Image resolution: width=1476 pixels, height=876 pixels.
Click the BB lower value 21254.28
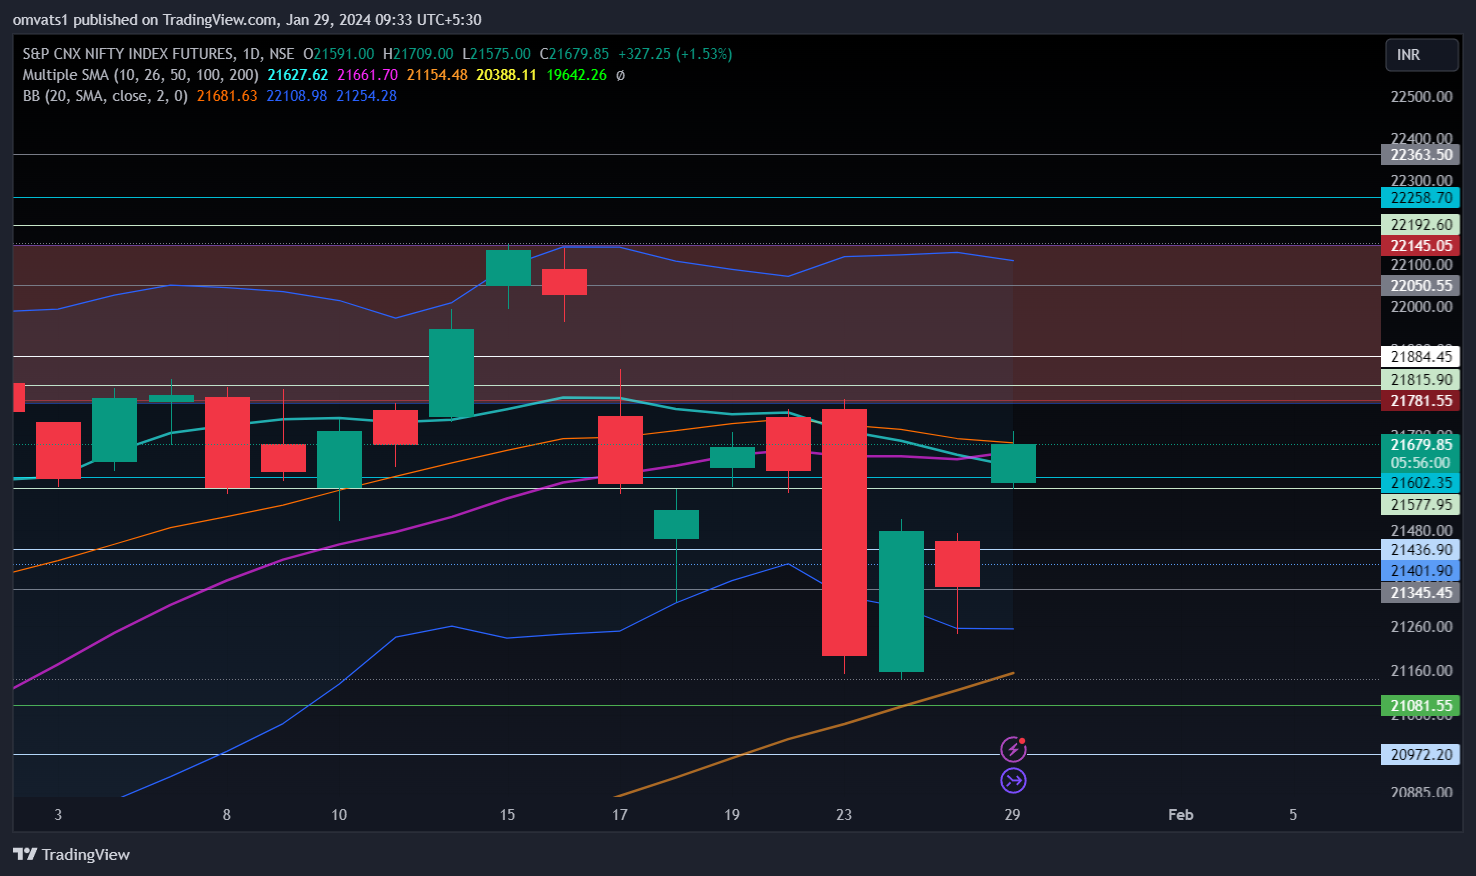coord(366,96)
